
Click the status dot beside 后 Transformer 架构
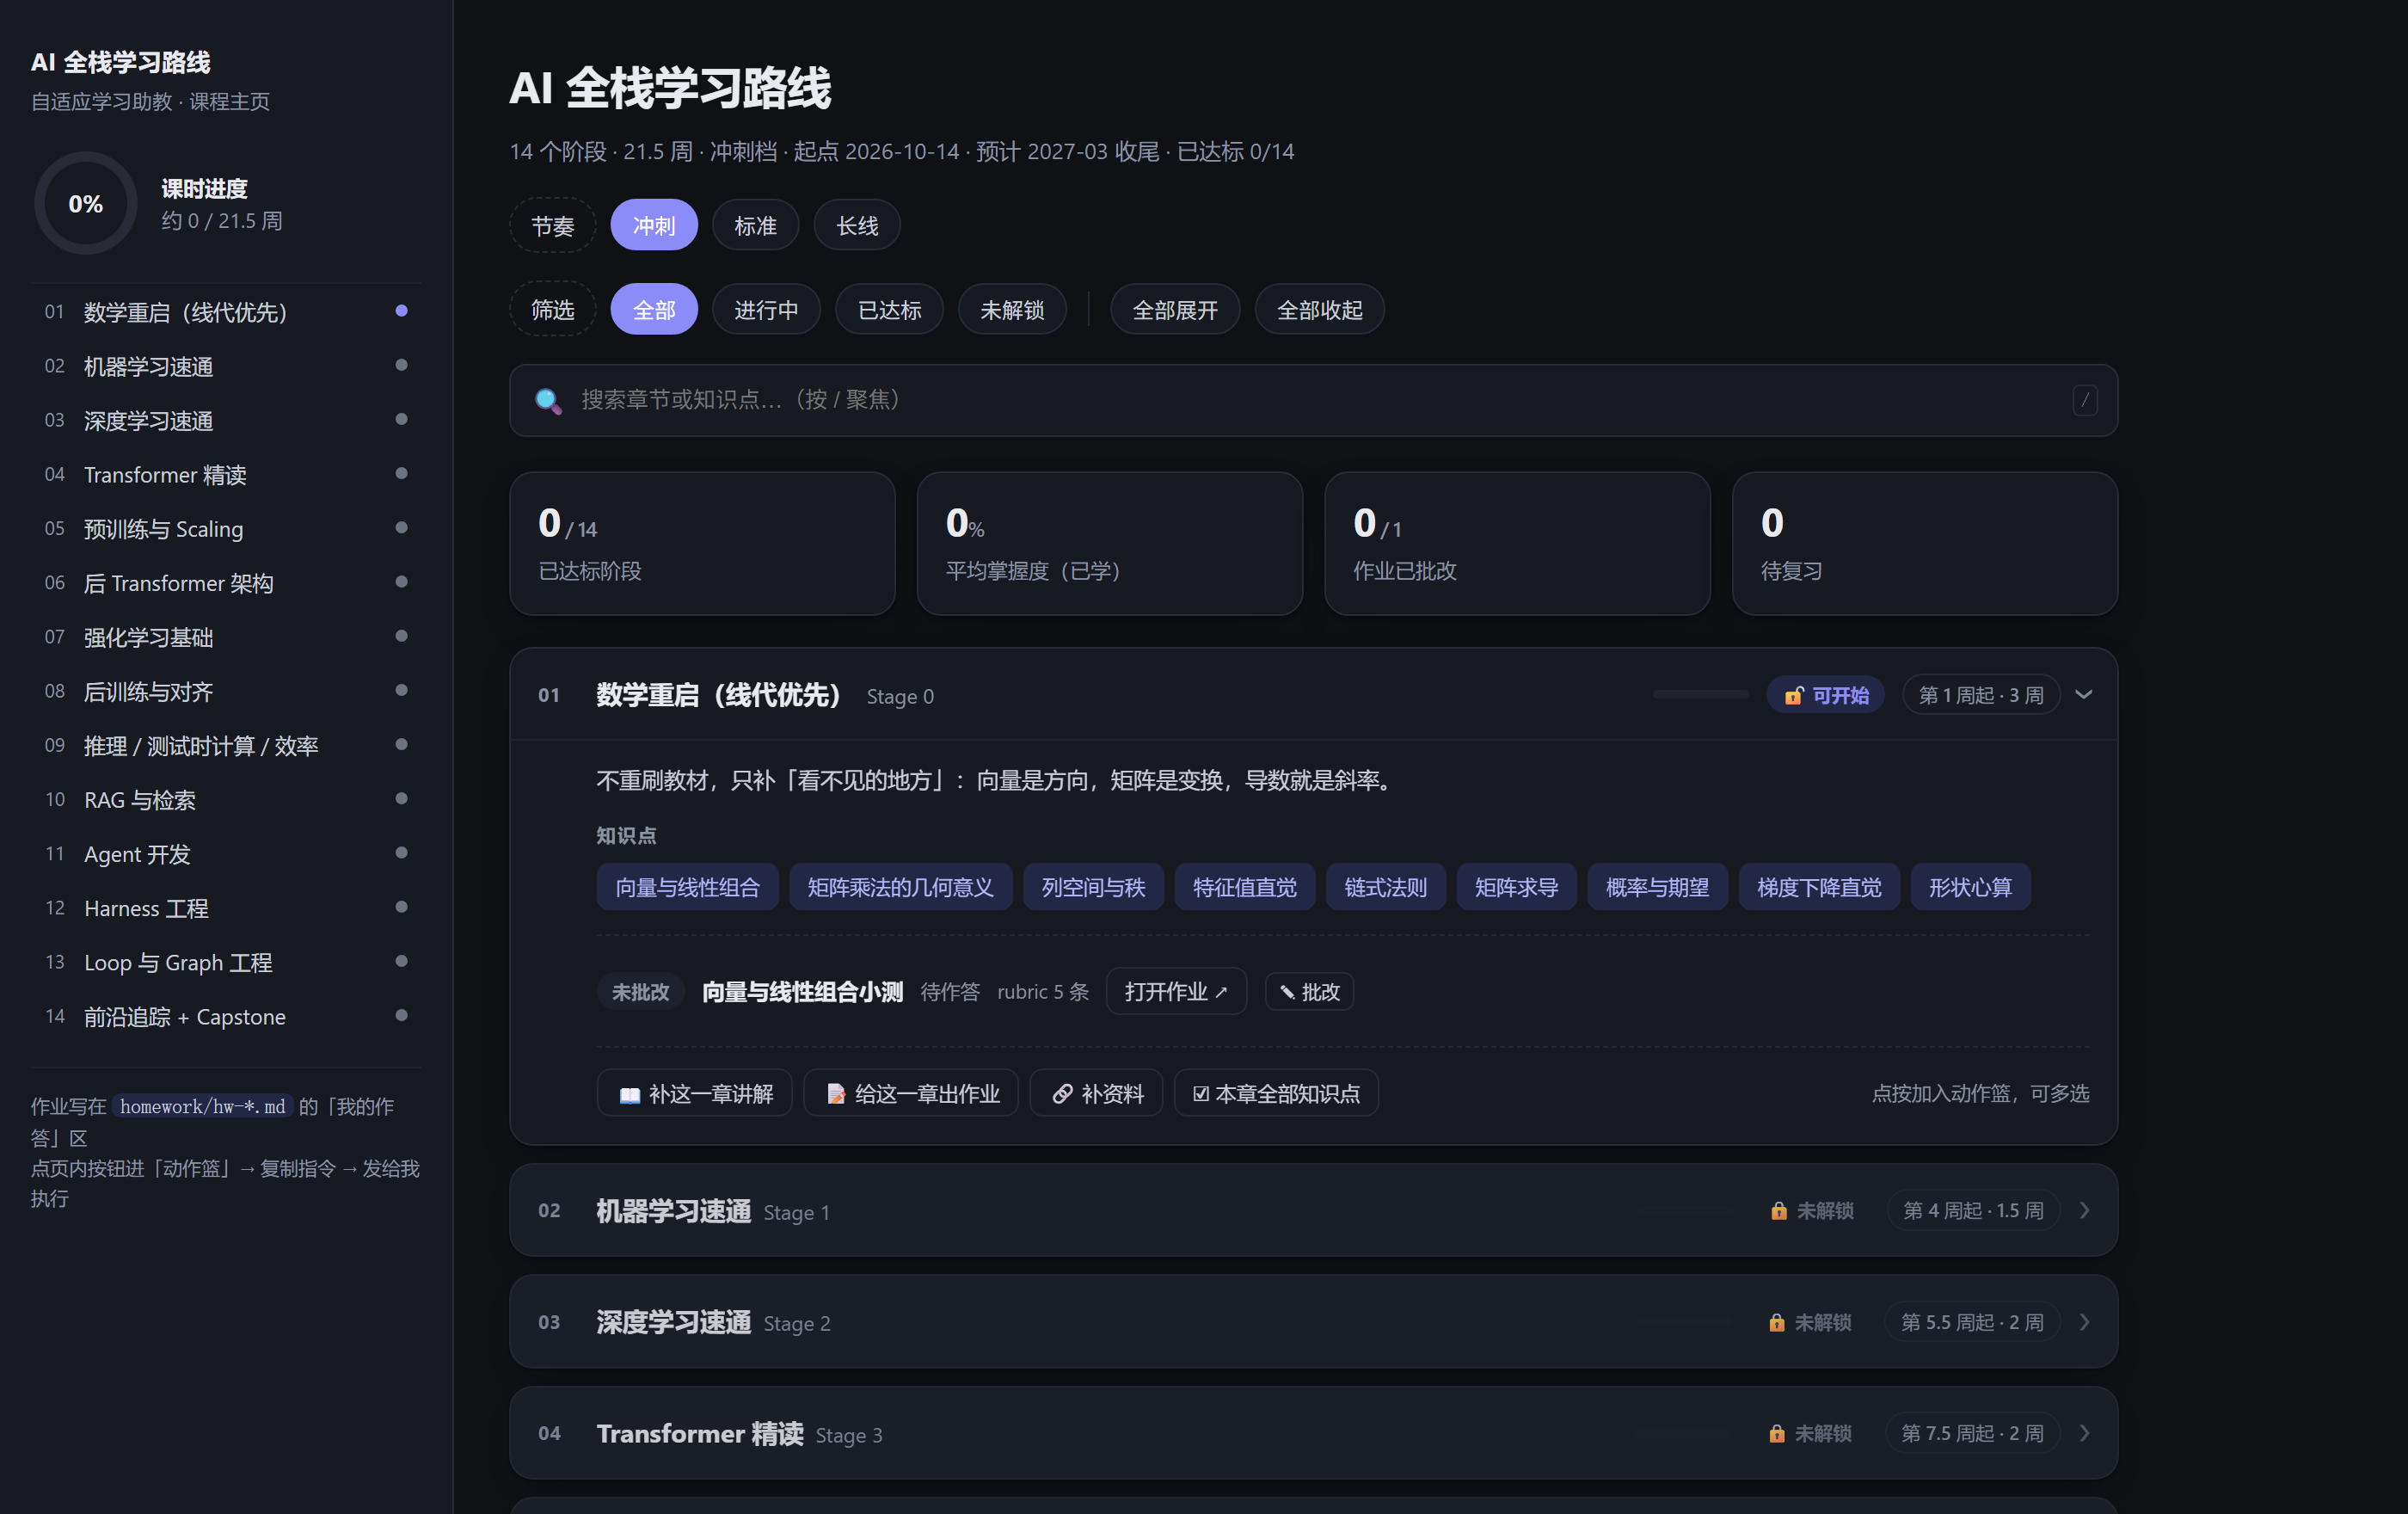click(401, 581)
